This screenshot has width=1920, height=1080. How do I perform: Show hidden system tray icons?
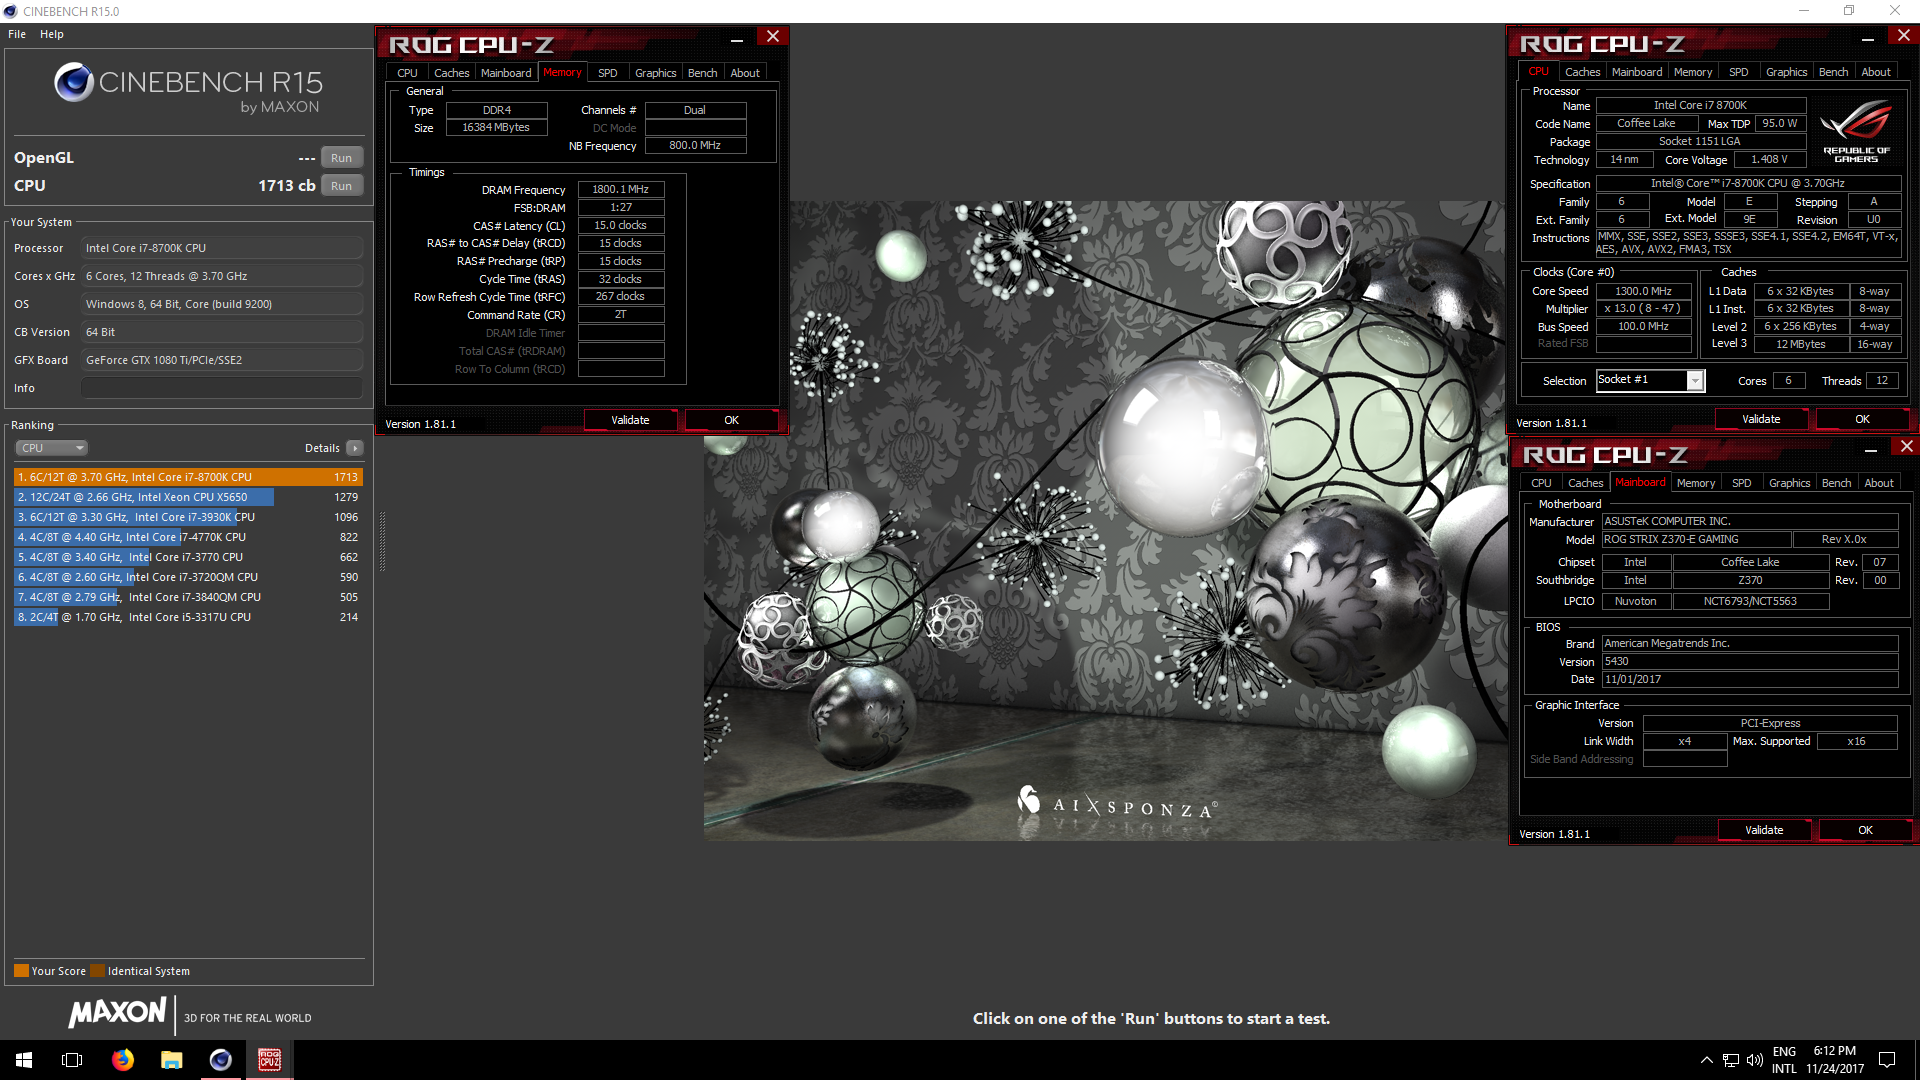(1706, 1060)
